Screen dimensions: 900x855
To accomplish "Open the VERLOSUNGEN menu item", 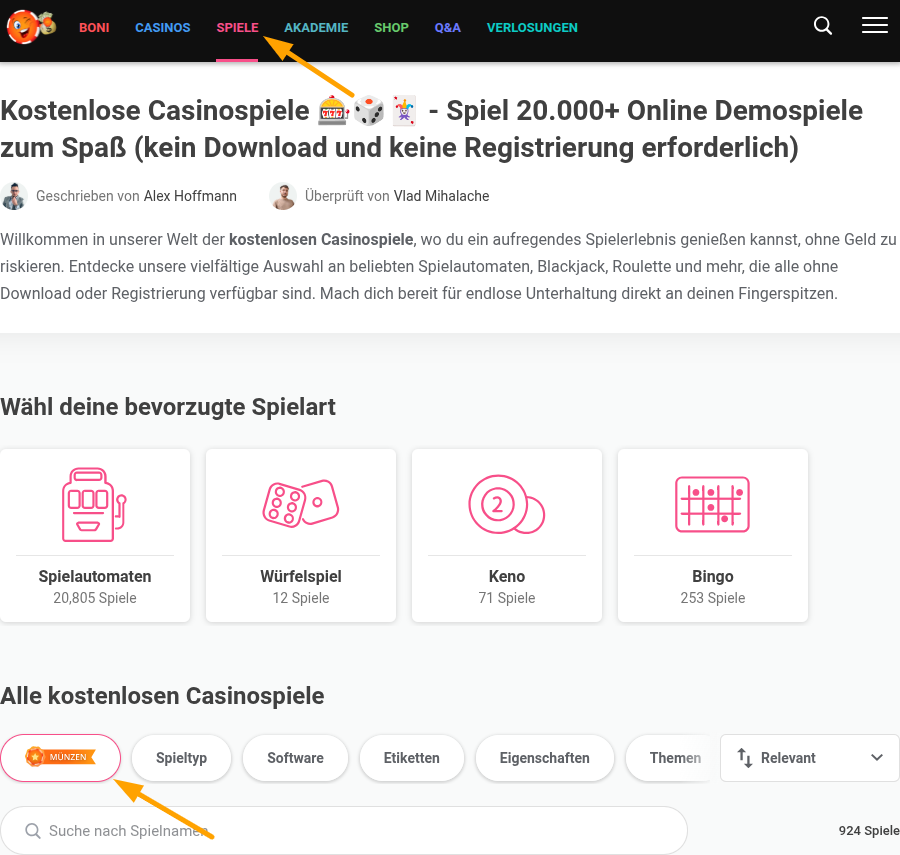I will (532, 28).
